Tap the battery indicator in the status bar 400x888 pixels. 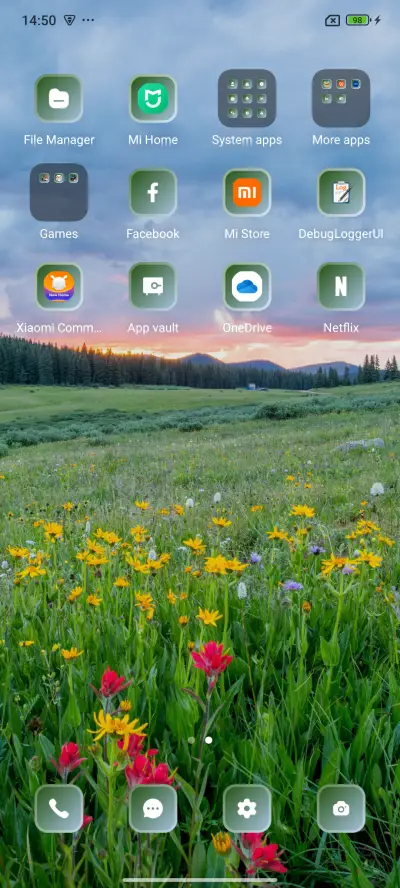coord(359,20)
